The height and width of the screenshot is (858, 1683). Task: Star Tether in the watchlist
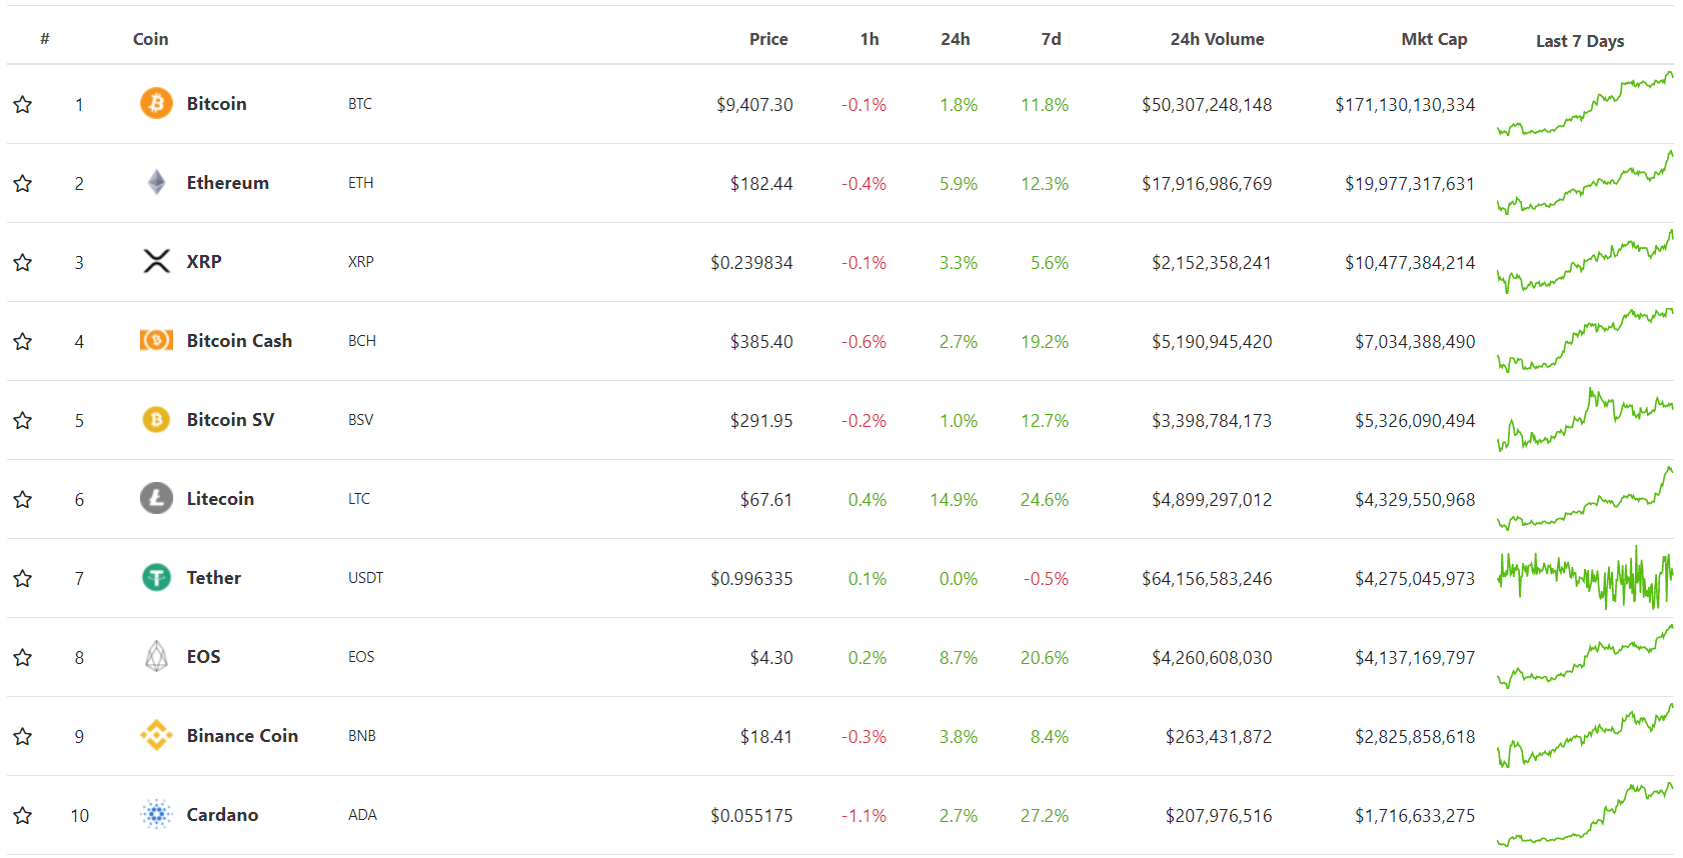(23, 578)
